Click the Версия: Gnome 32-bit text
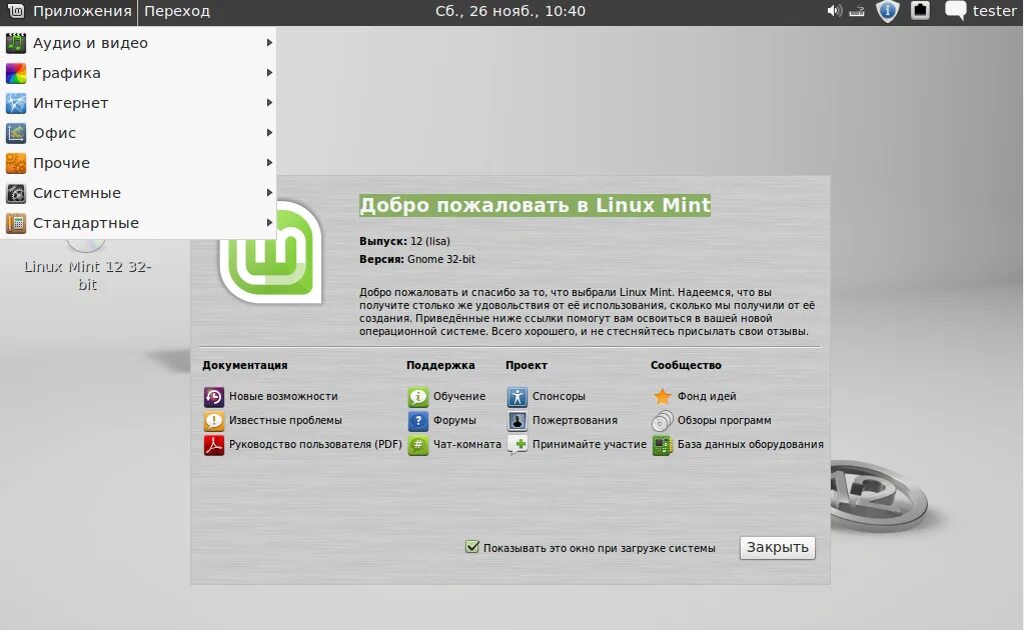The width and height of the screenshot is (1024, 630). click(417, 259)
